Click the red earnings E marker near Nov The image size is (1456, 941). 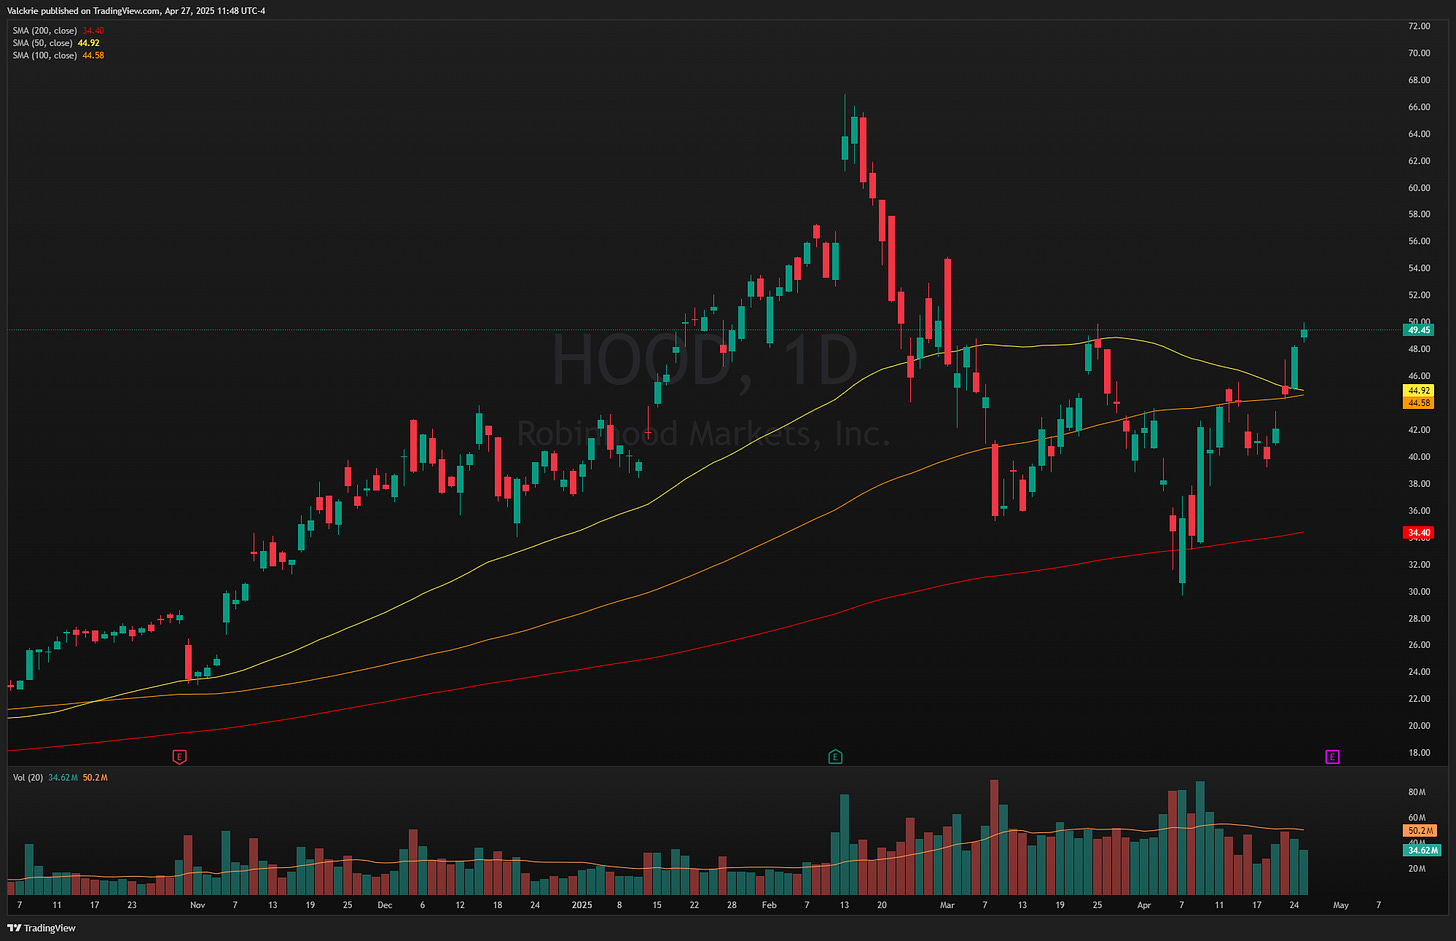coord(180,757)
